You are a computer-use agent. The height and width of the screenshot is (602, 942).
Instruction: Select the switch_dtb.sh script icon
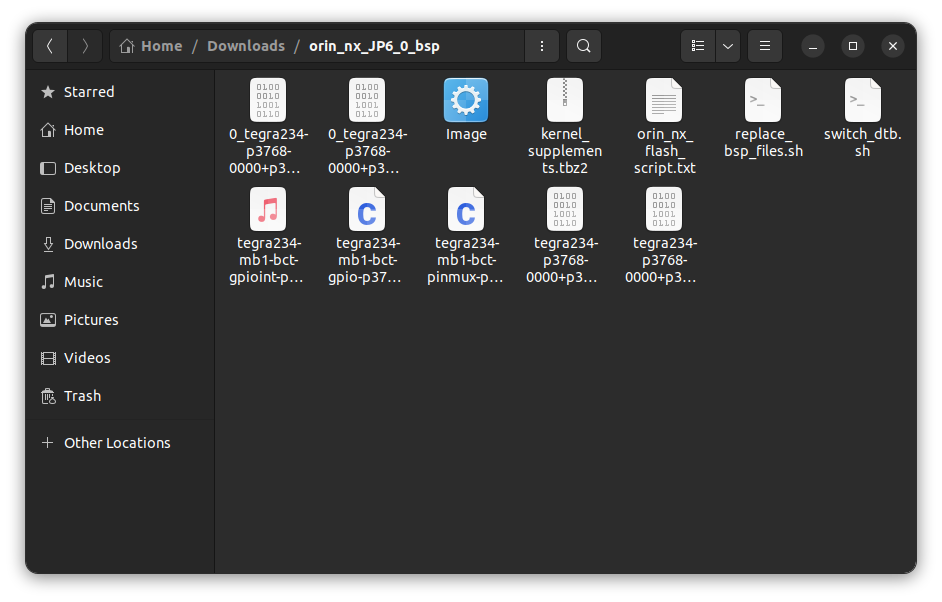pyautogui.click(x=863, y=100)
